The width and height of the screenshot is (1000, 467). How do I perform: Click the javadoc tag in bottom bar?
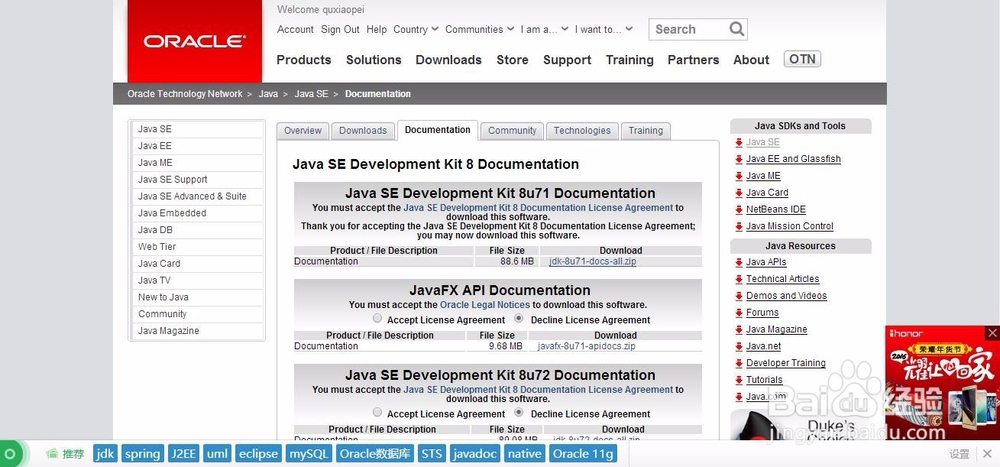[475, 454]
